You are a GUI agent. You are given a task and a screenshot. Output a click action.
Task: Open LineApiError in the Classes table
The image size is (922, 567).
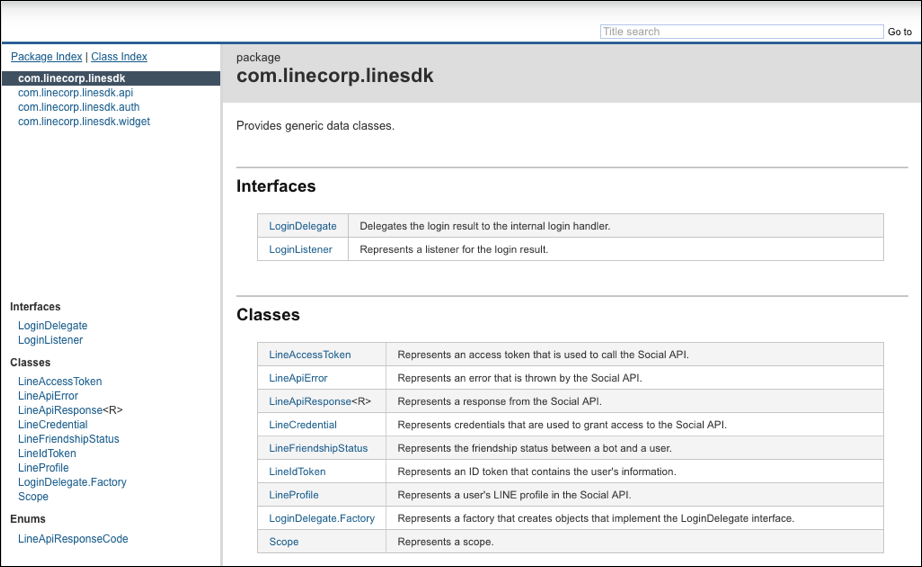click(x=298, y=378)
